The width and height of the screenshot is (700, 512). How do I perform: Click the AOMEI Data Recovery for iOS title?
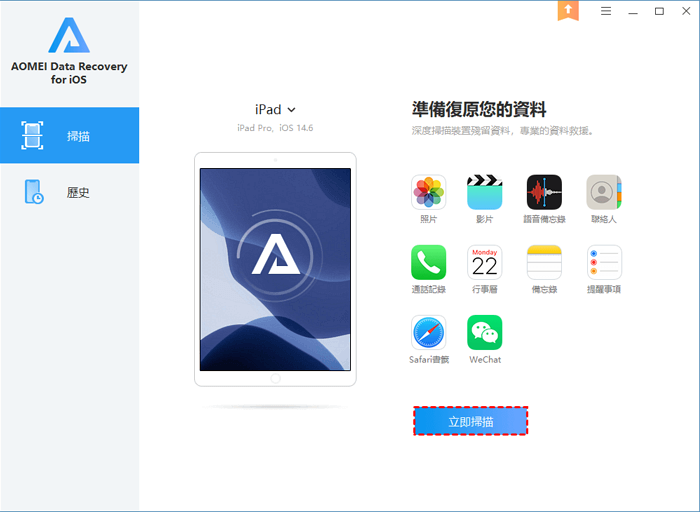tap(69, 73)
